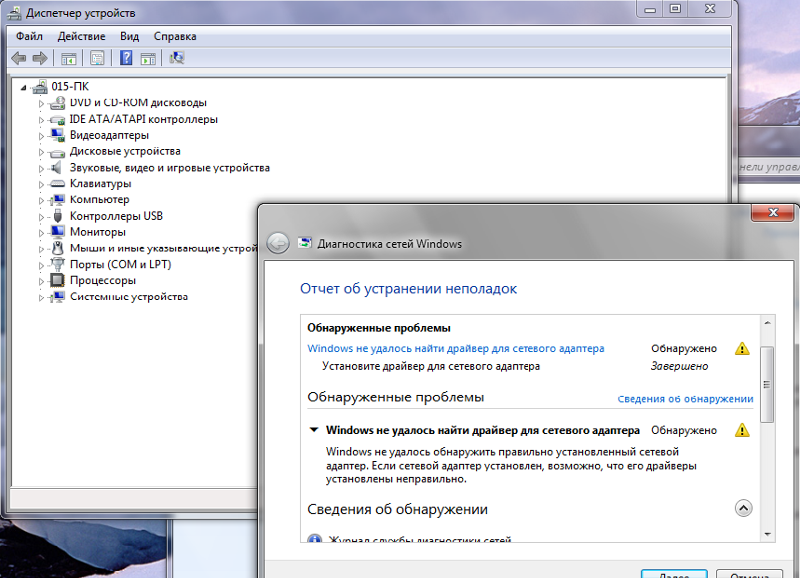Click the Видеоадаптеры icon
This screenshot has height=578, width=800.
point(57,136)
